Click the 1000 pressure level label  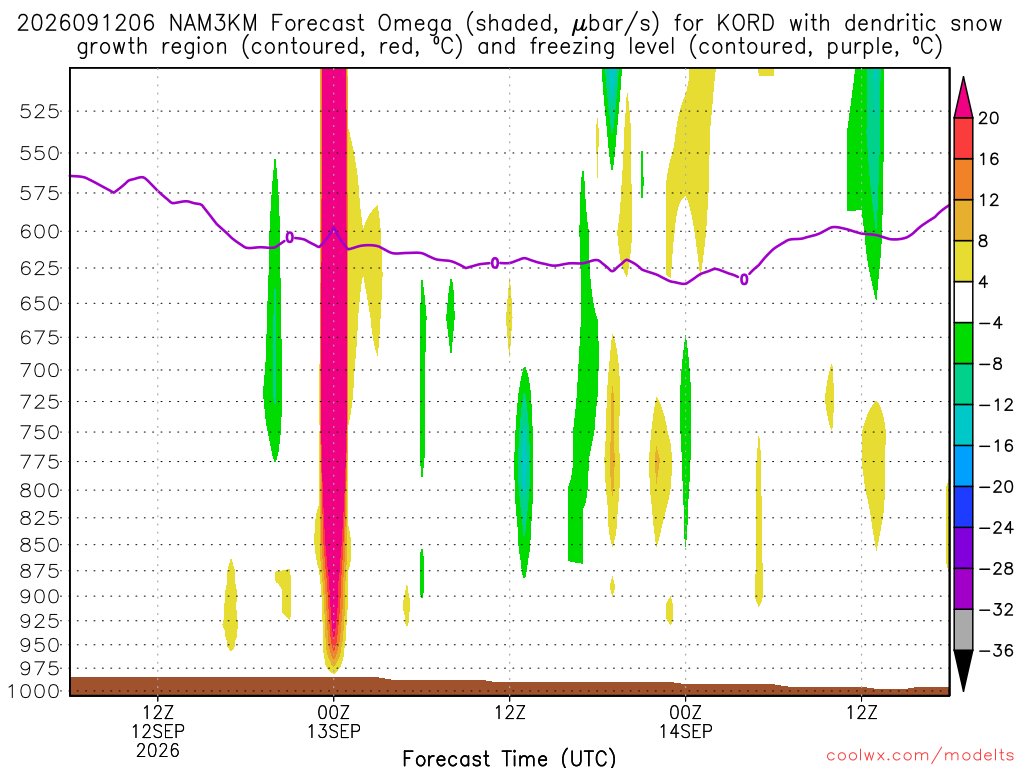(x=34, y=691)
